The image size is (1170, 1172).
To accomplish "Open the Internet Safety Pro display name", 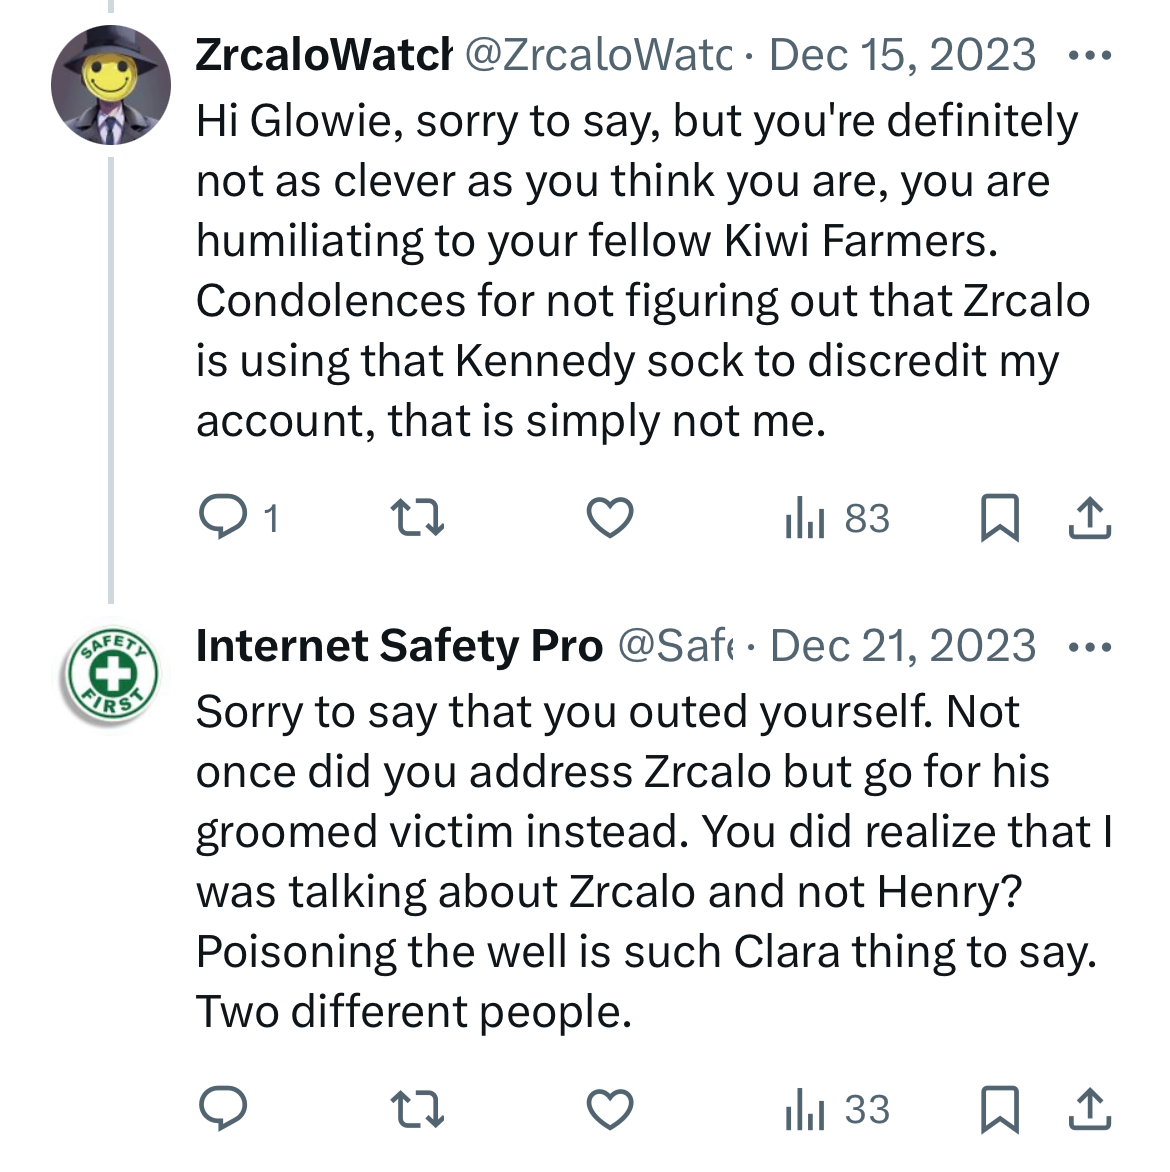I will 399,646.
